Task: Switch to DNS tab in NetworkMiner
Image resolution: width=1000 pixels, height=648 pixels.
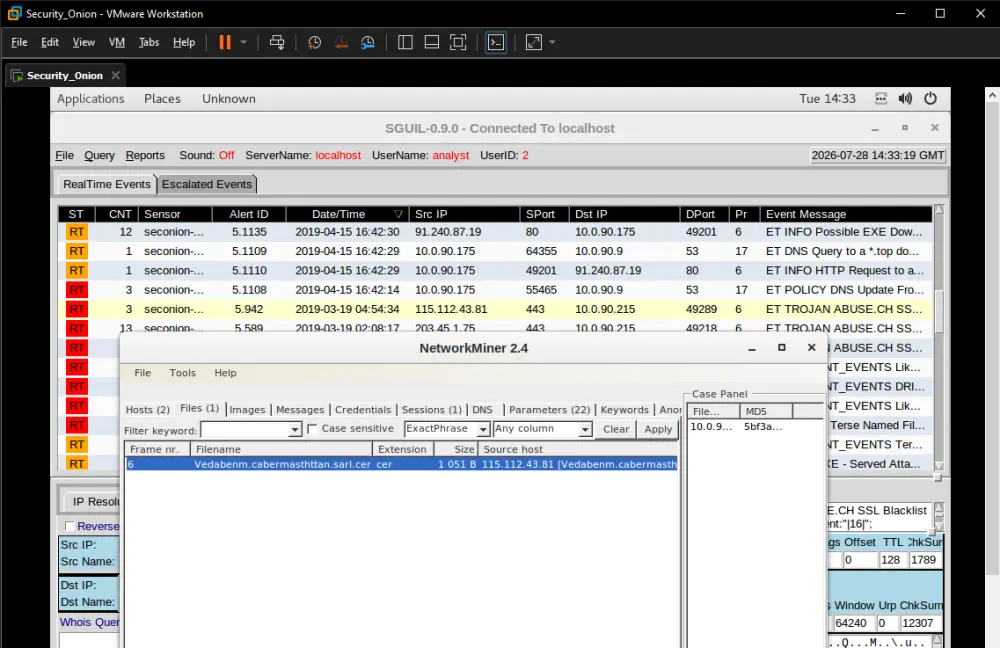Action: [x=482, y=410]
